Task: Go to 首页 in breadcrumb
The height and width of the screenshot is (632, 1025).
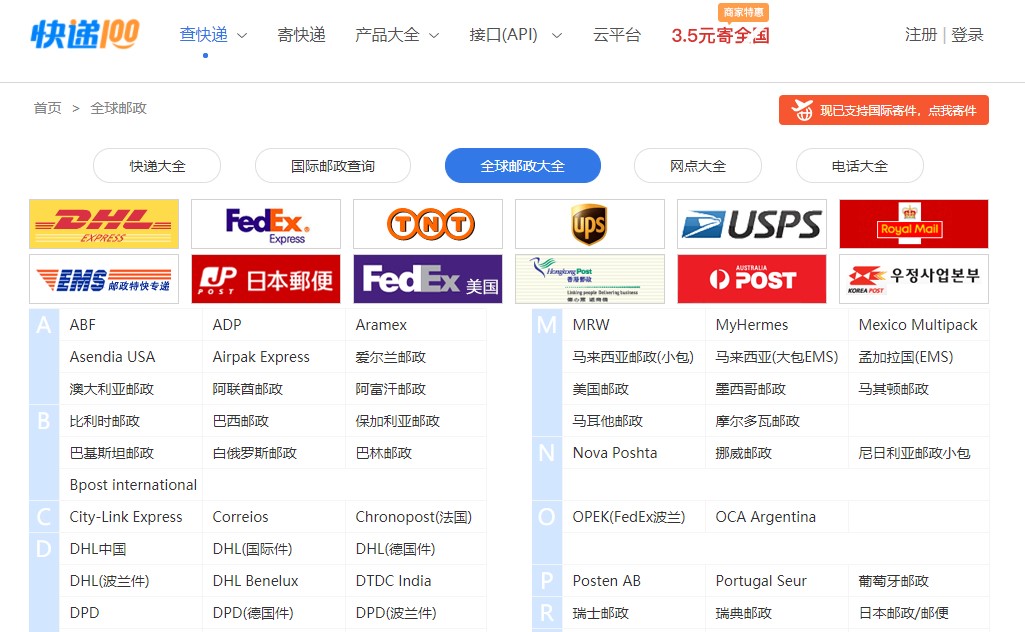Action: [x=48, y=108]
